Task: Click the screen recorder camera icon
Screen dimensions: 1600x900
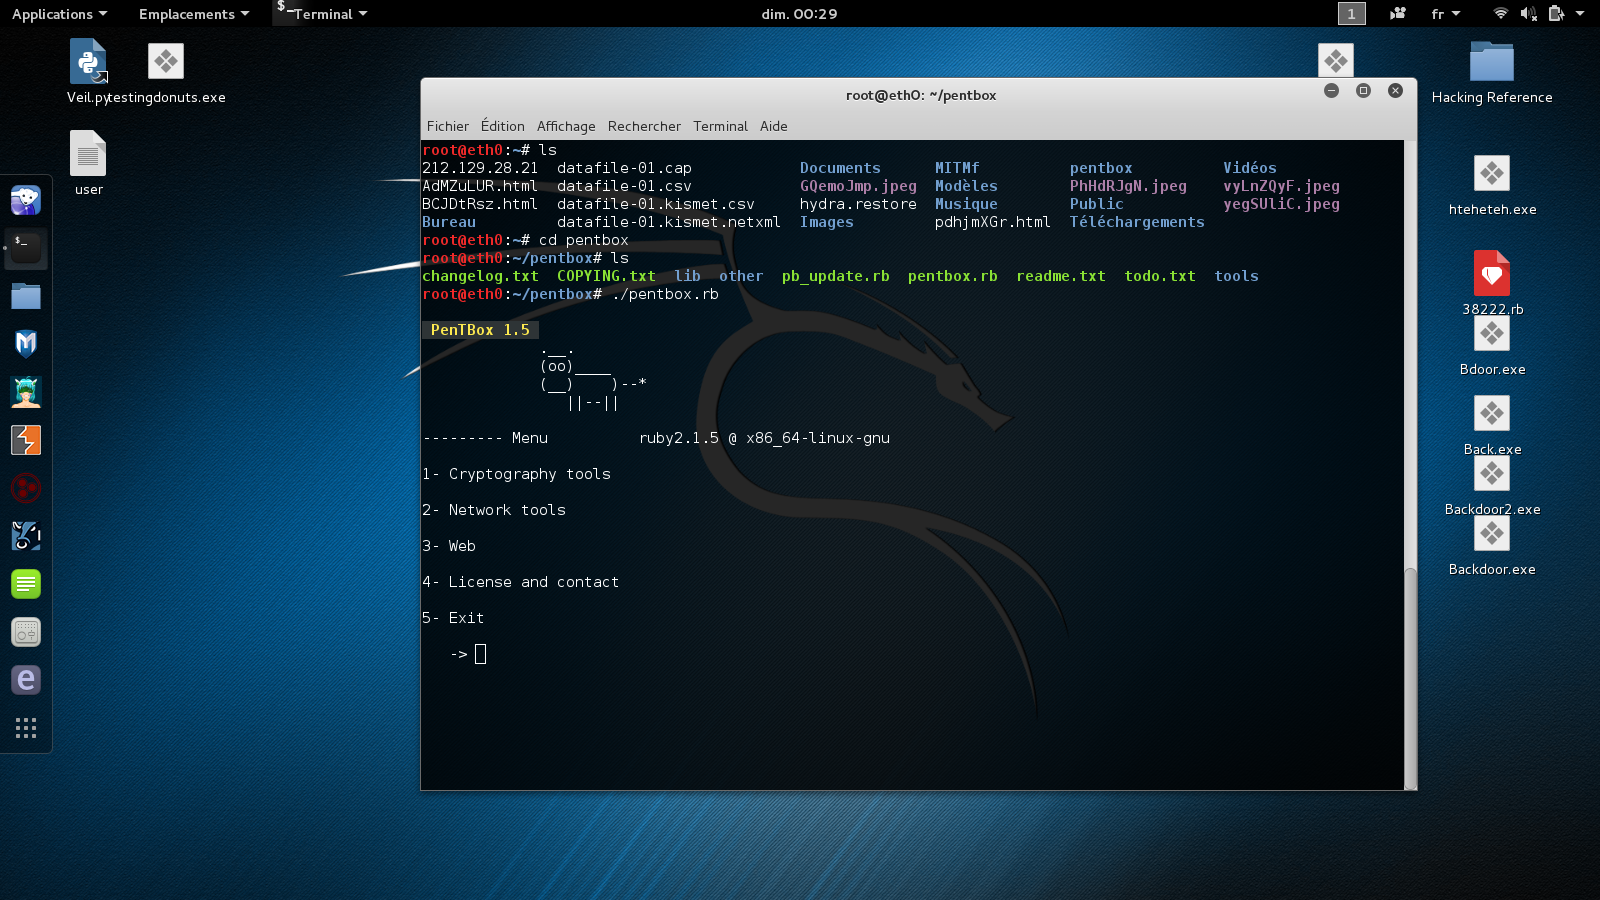Action: pyautogui.click(x=1397, y=14)
